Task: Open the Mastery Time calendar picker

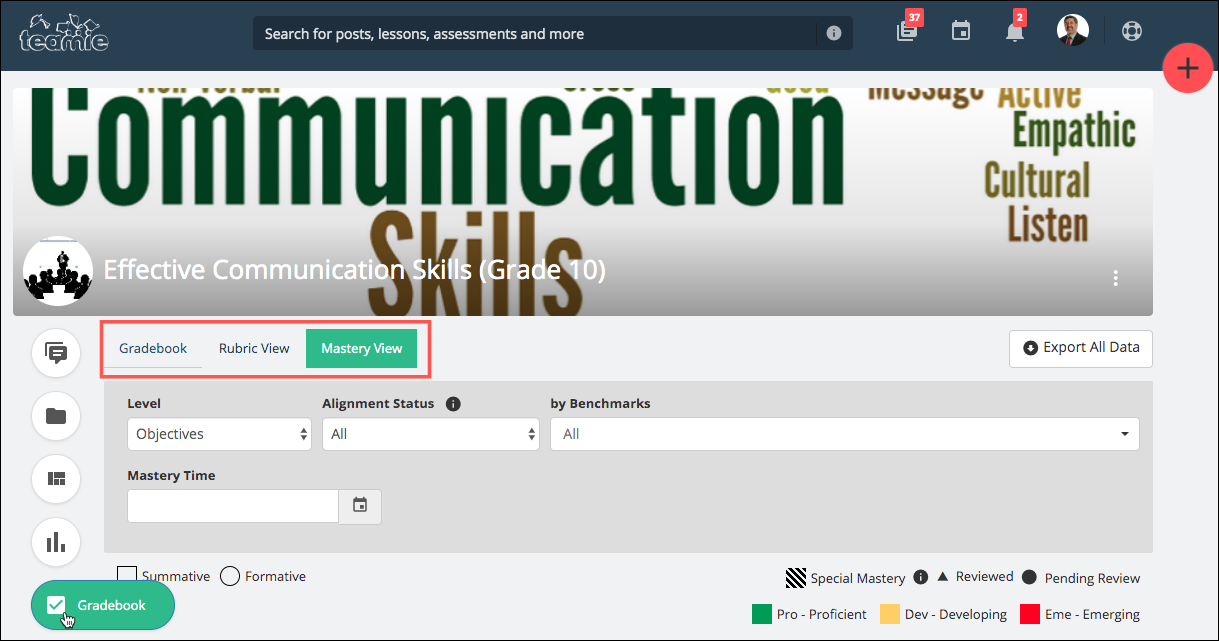Action: click(x=360, y=506)
